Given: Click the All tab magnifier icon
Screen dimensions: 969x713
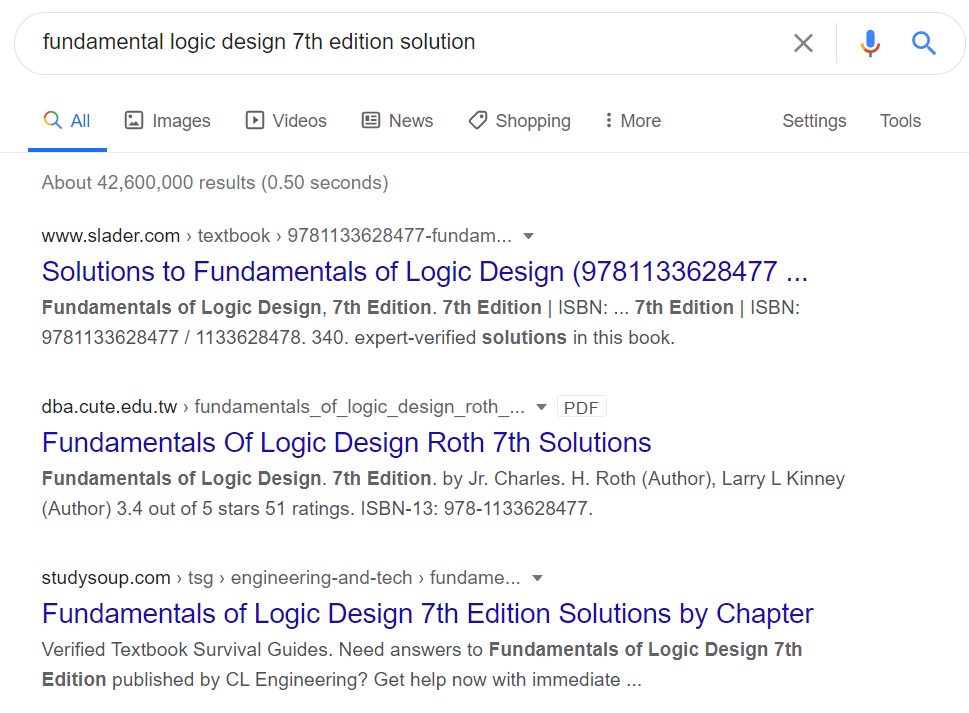Looking at the screenshot, I should pos(53,120).
